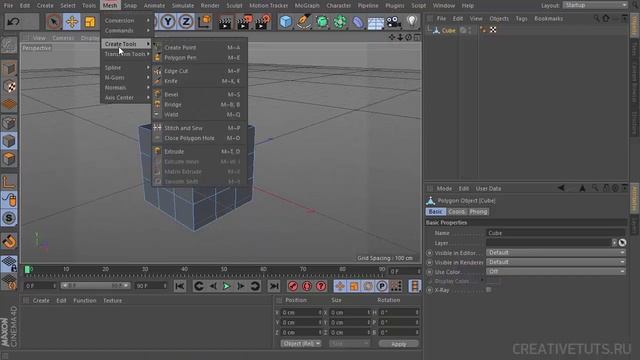This screenshot has height=360, width=640.
Task: Click the green Array modeling icon
Action: [340, 22]
